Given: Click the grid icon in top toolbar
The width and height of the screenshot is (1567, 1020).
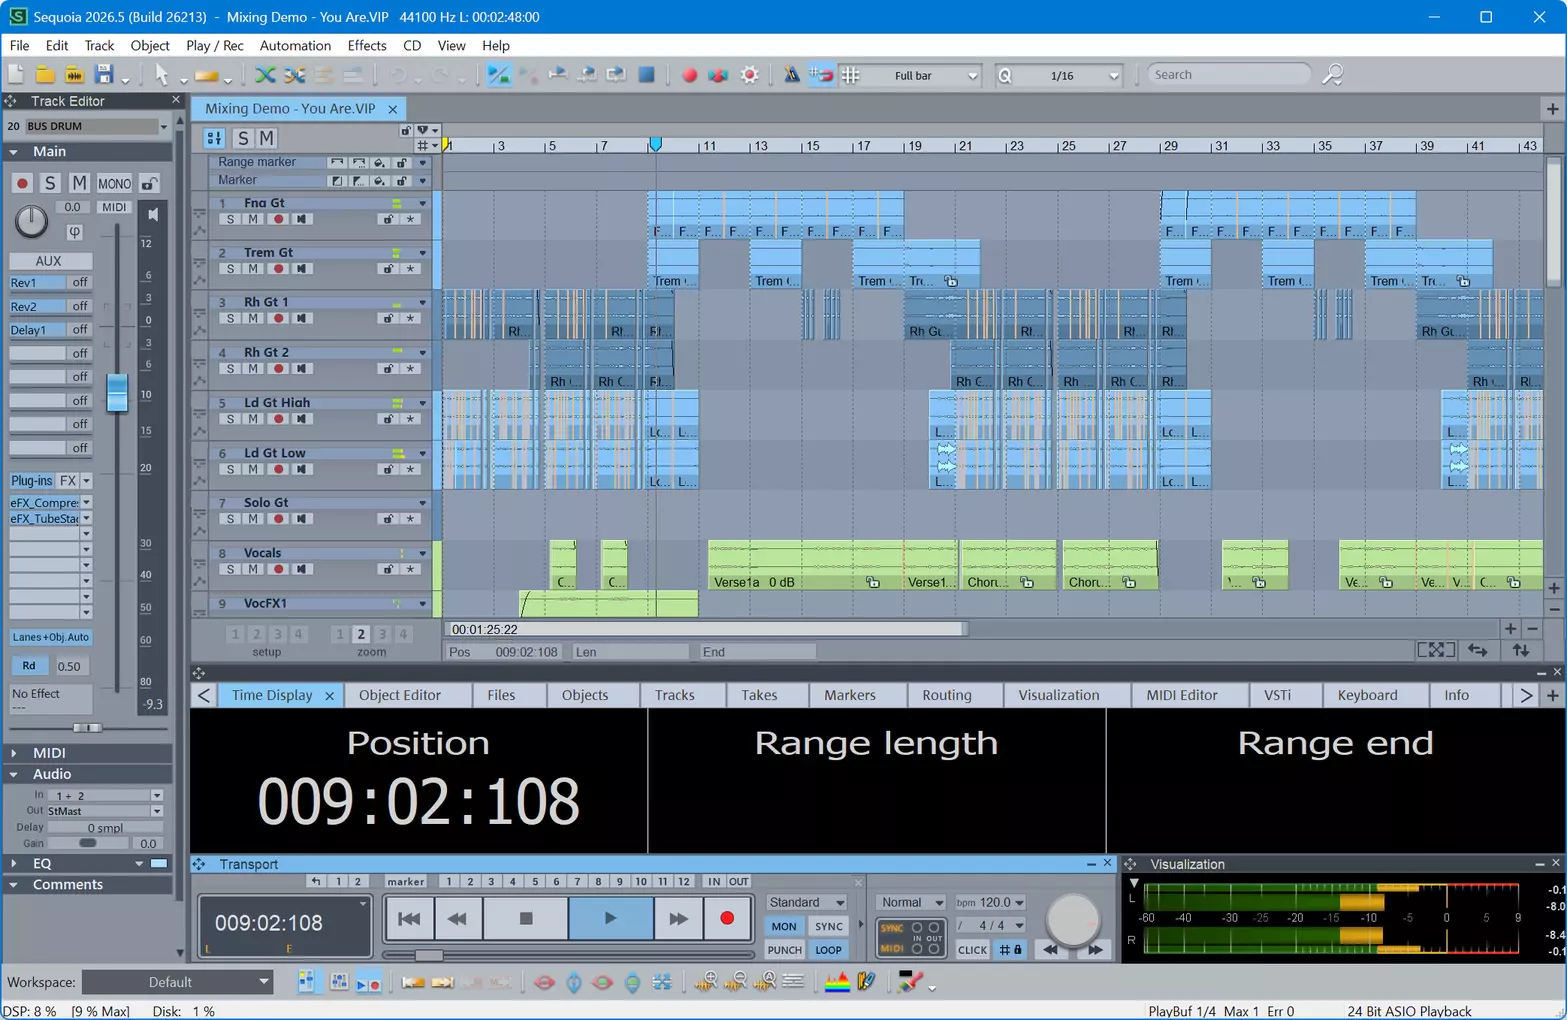Looking at the screenshot, I should click(x=851, y=75).
